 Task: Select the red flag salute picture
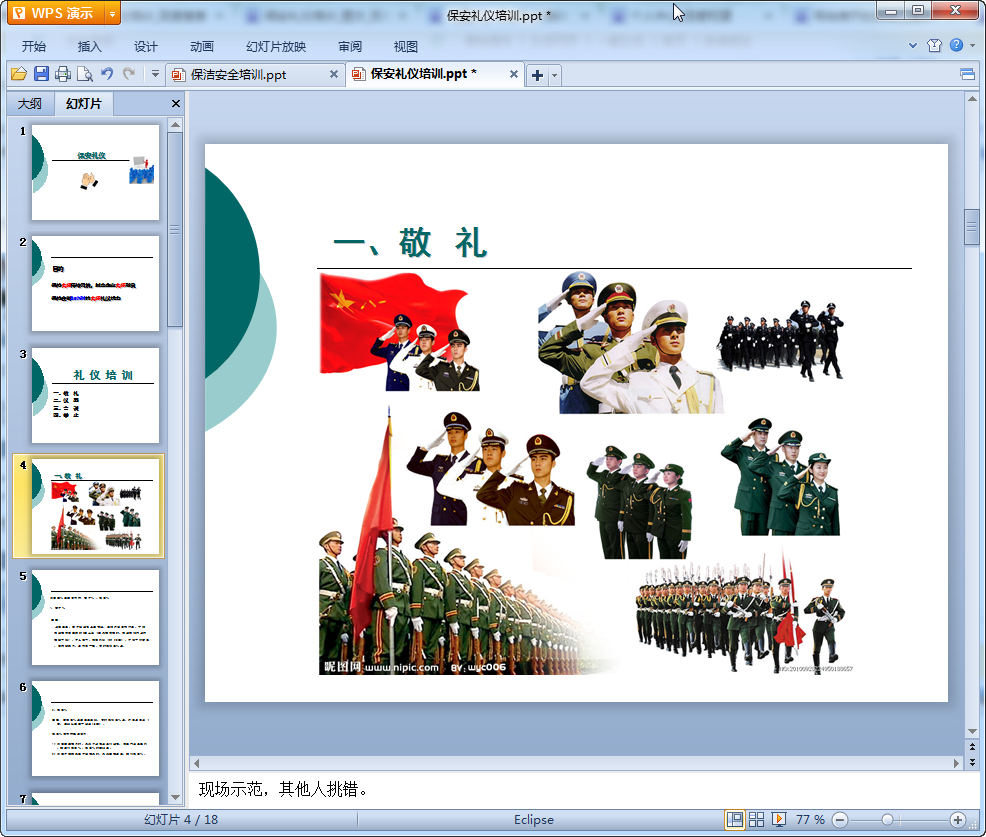[399, 331]
